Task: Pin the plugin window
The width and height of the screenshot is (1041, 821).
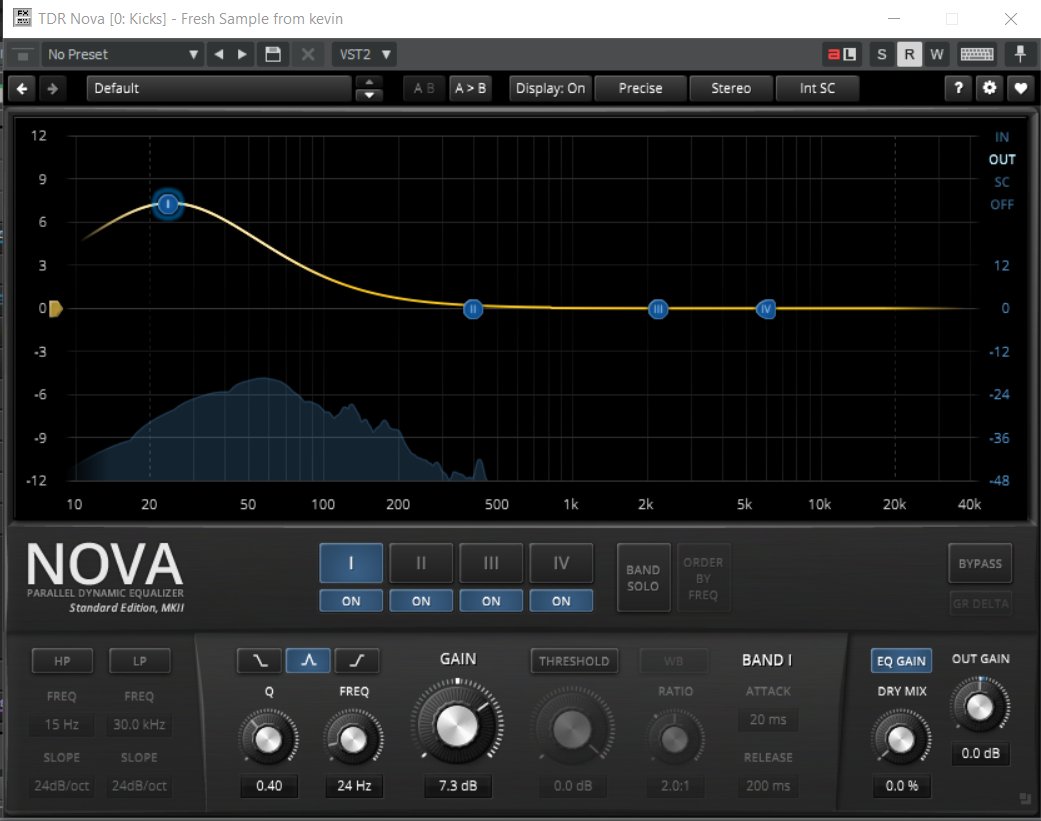Action: 1020,54
